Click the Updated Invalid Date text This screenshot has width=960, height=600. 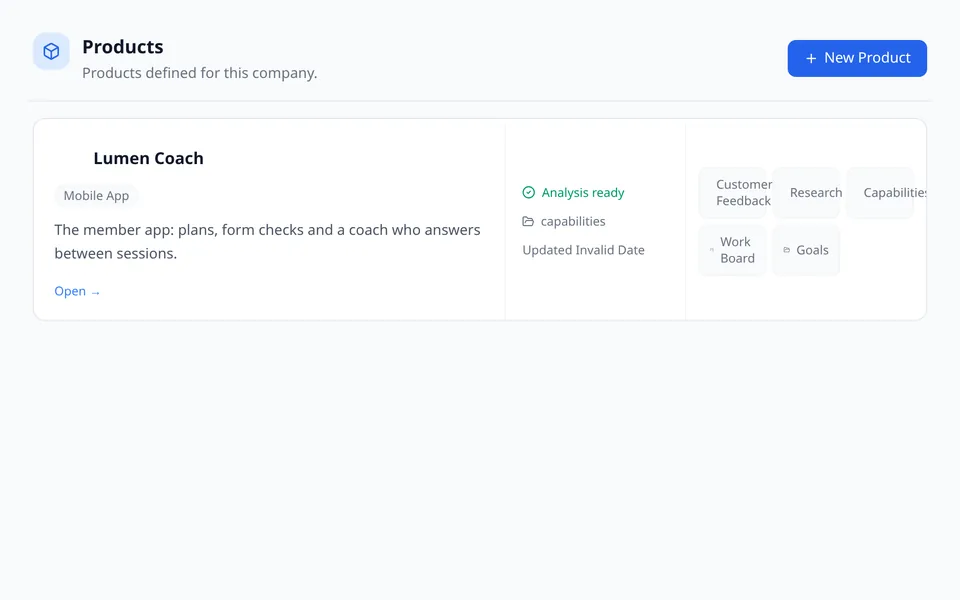coord(583,250)
